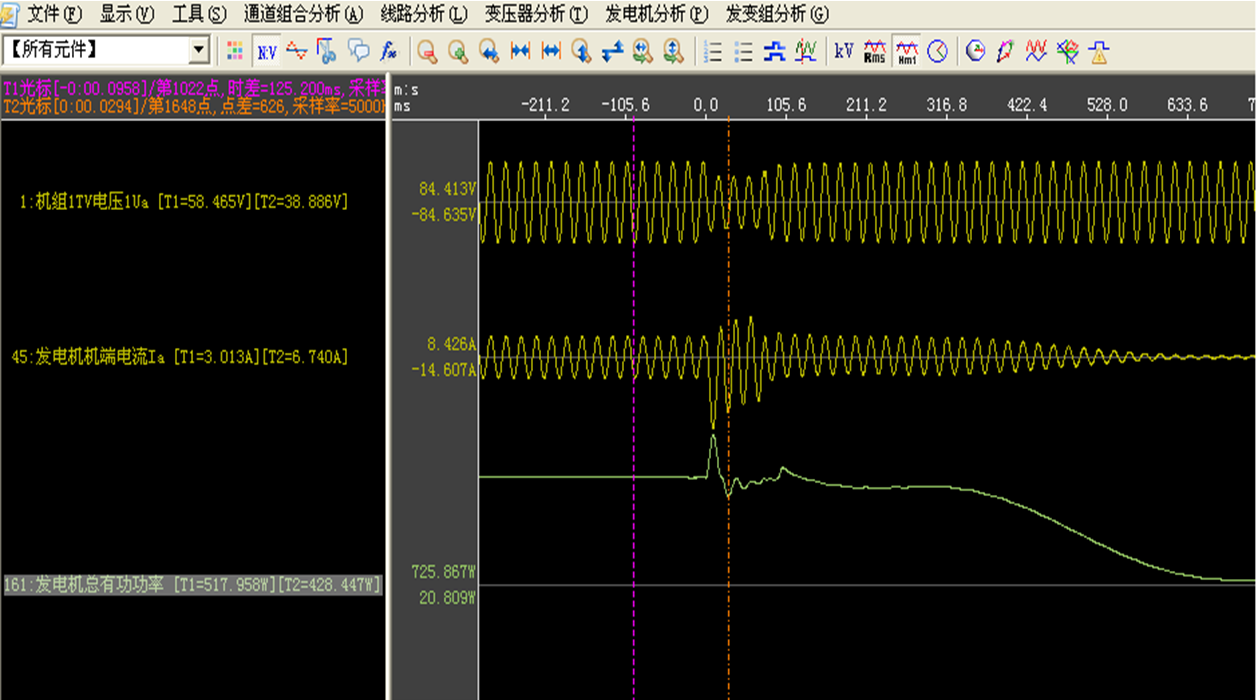Screen dimensions: 1256x700
Task: Click the 316.8 time axis tick label
Action: 947,105
